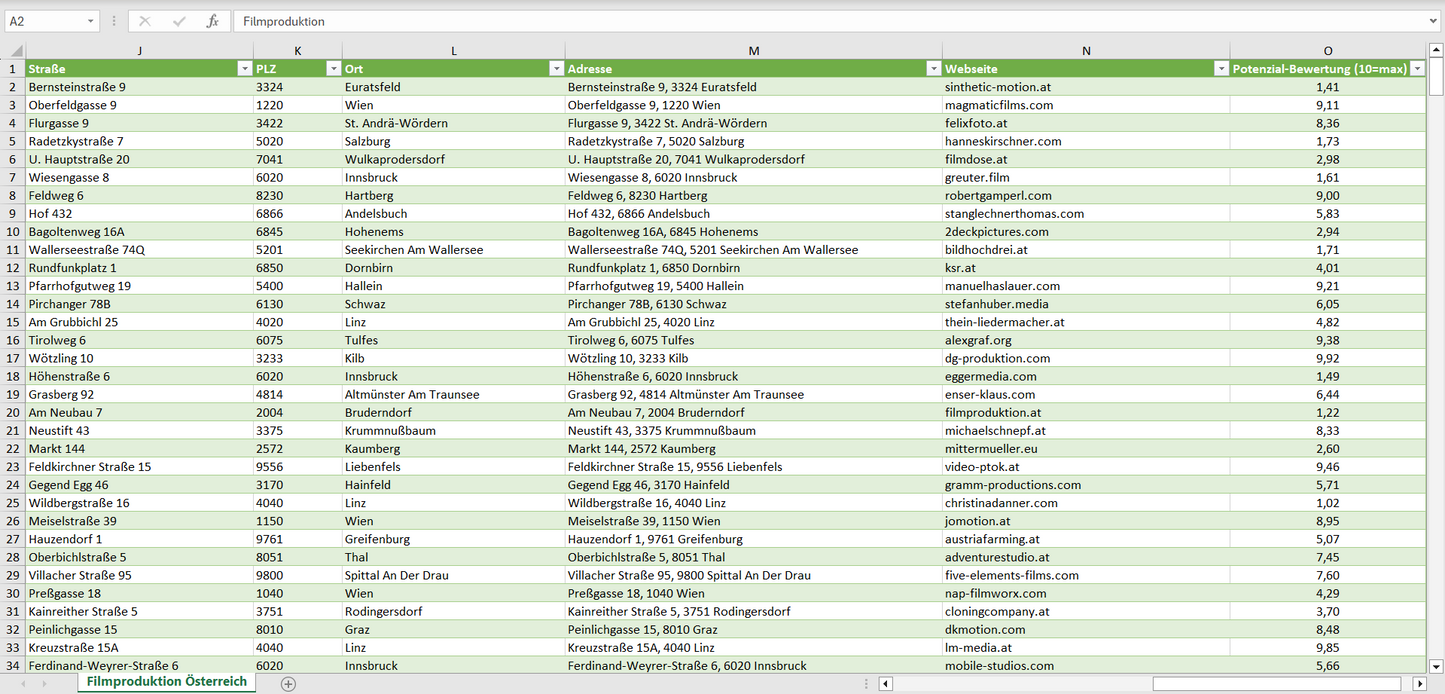Click the horizontal scroll right arrow
Viewport: 1445px width, 694px height.
pos(1419,684)
